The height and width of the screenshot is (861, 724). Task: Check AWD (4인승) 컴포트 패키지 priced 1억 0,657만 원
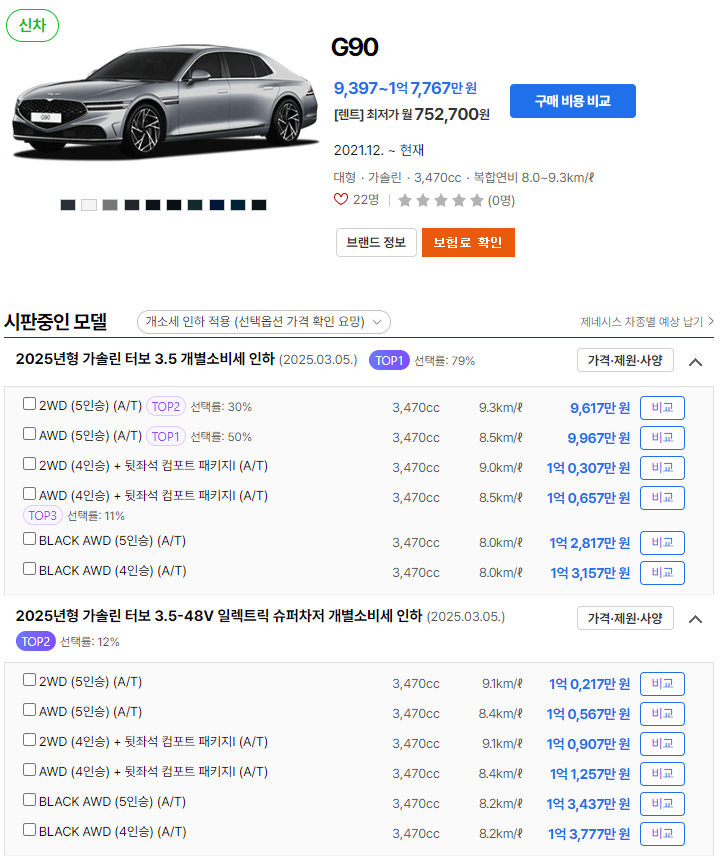30,494
